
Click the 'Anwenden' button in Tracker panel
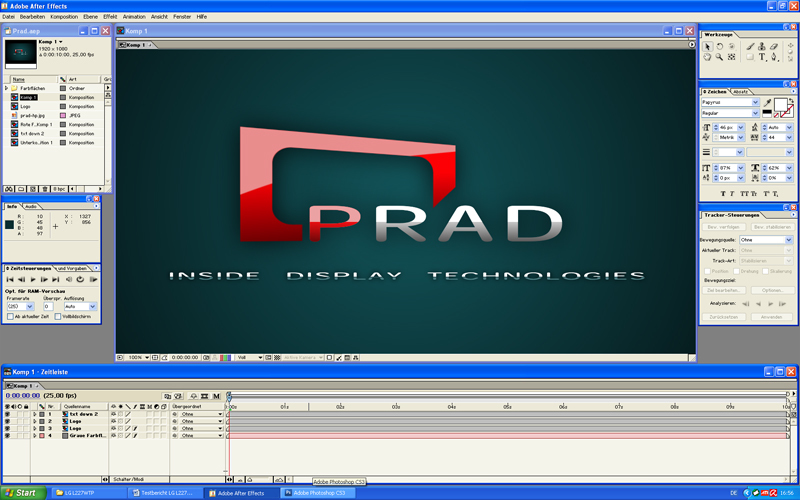pos(772,317)
